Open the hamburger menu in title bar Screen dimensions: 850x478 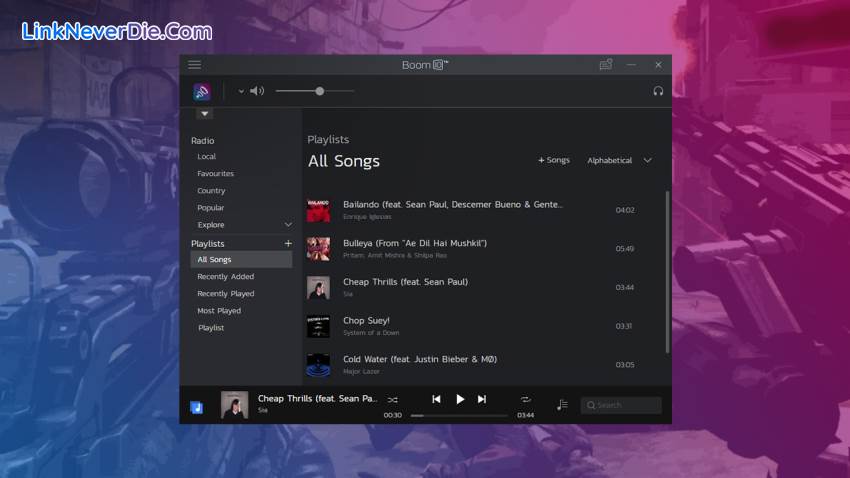(x=194, y=65)
